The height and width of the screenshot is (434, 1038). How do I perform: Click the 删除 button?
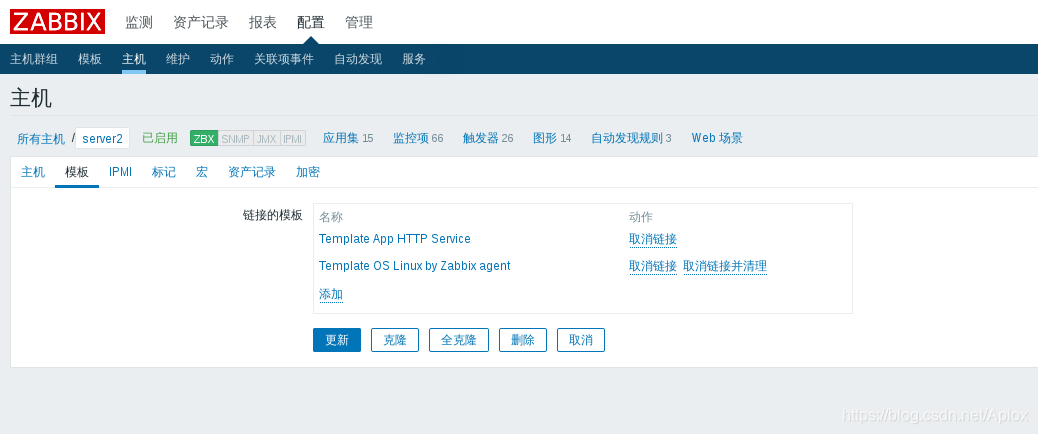click(523, 340)
